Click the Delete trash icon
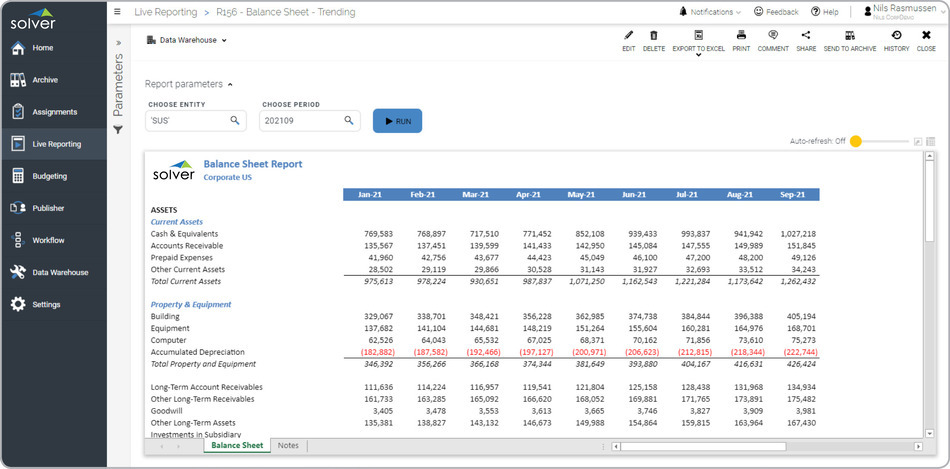Screen dimensions: 950x469 click(x=653, y=36)
